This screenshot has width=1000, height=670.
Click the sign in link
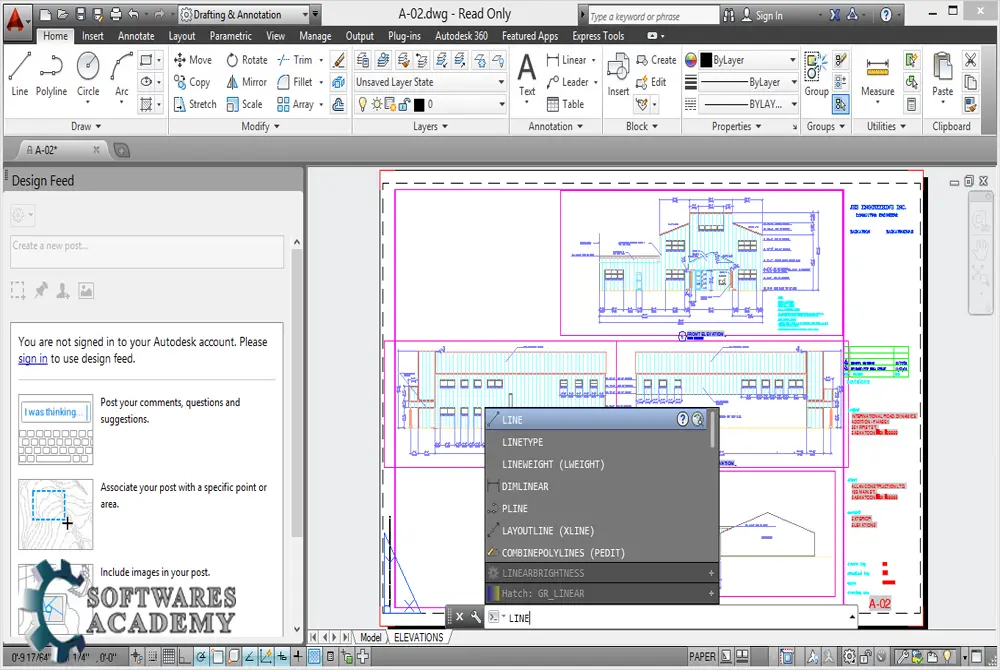tap(33, 358)
